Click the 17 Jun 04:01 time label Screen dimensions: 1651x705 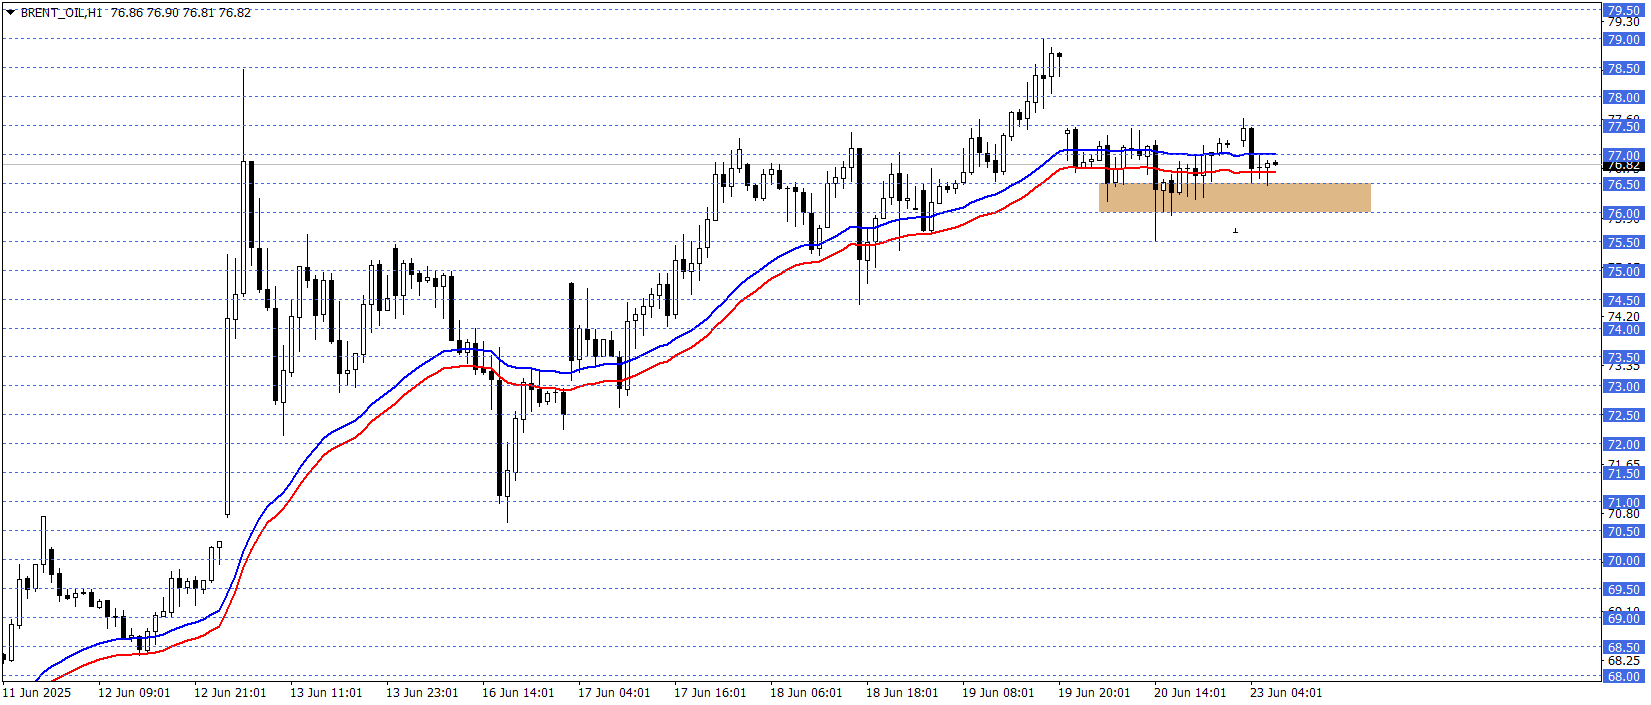coord(614,692)
